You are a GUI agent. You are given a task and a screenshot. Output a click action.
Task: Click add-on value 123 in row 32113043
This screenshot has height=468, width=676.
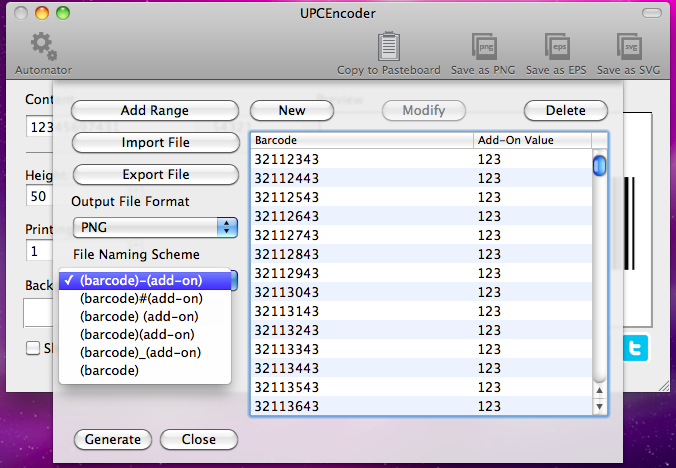pos(489,292)
